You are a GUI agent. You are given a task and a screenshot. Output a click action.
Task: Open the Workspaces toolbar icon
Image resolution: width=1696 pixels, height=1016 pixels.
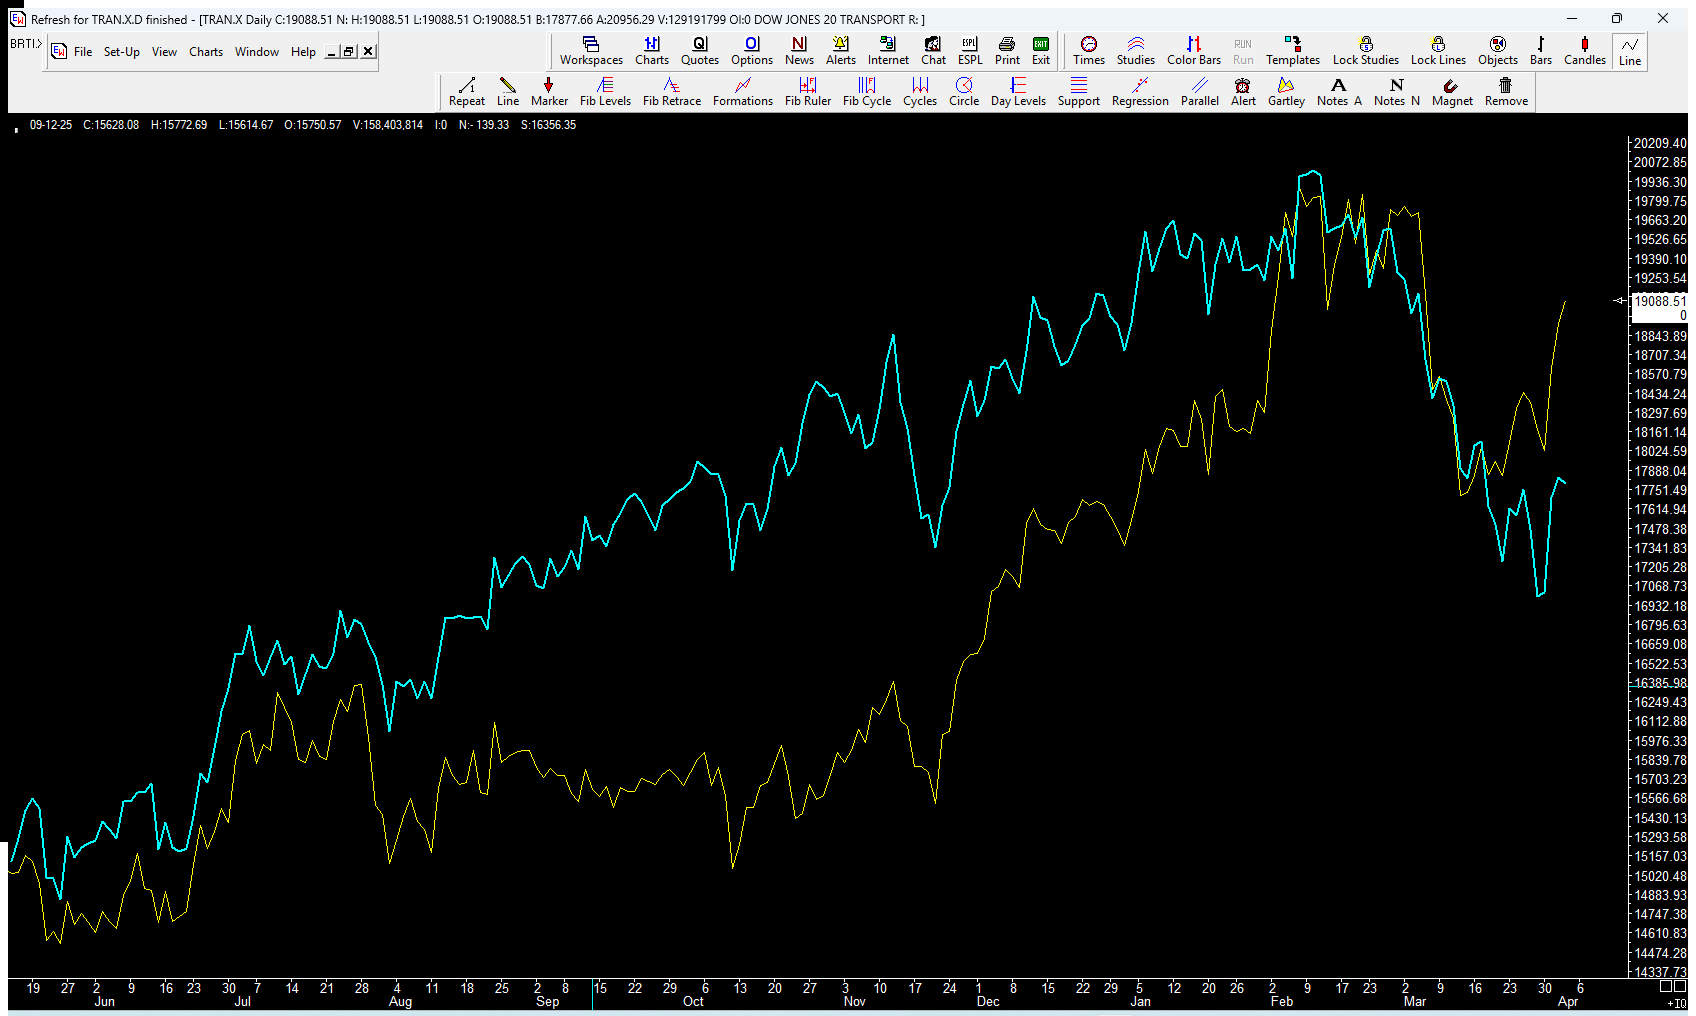[591, 50]
